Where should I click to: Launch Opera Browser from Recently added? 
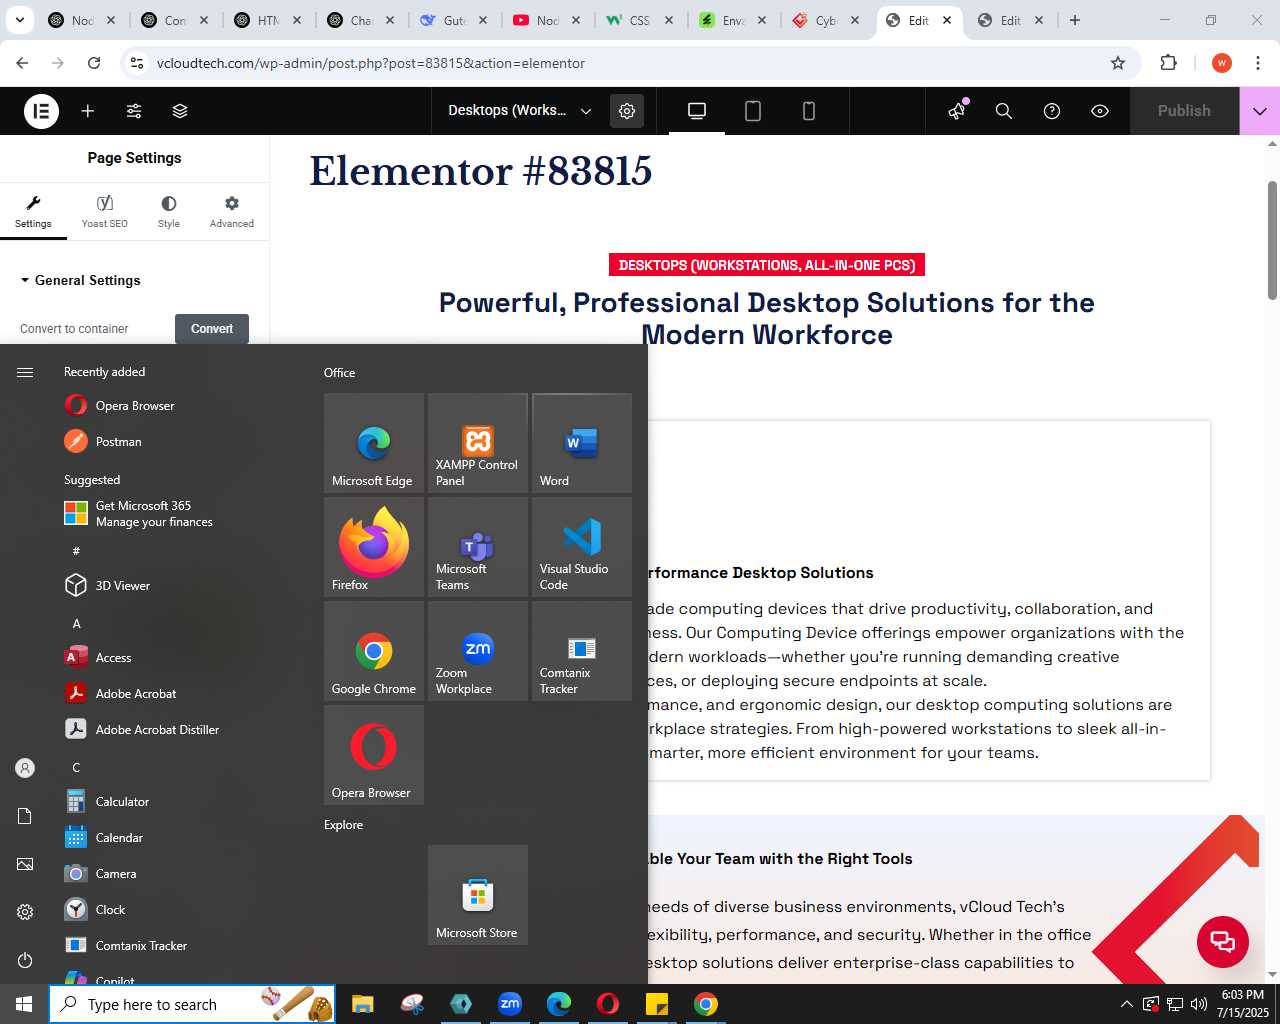[134, 405]
